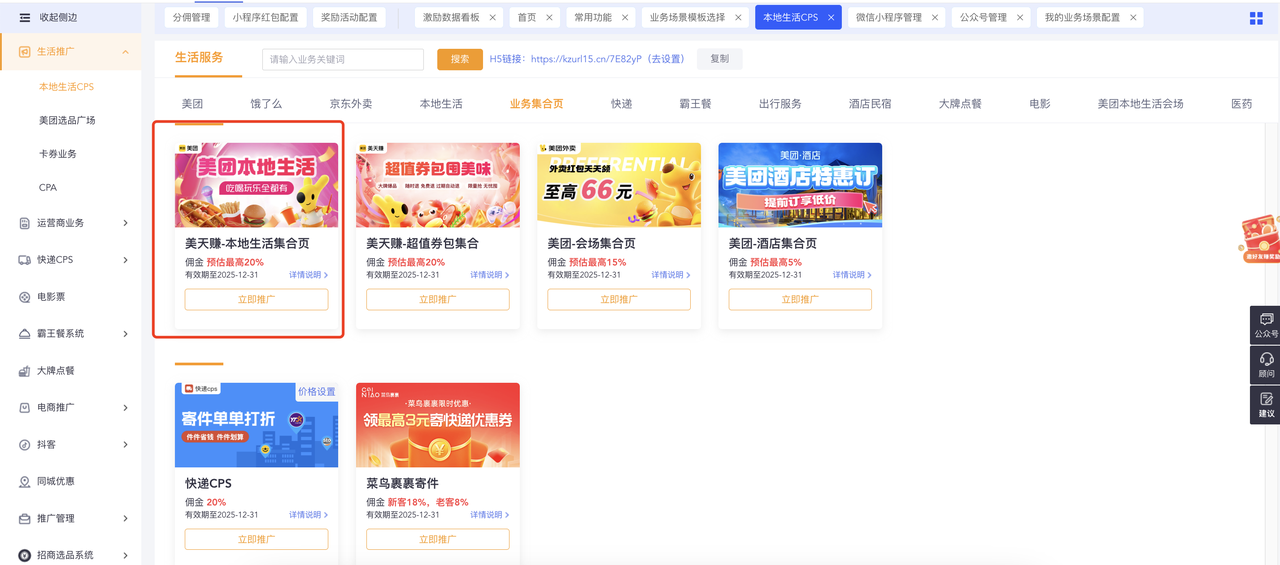
Task: Open 美团选品广场 in sidebar
Action: (x=67, y=120)
